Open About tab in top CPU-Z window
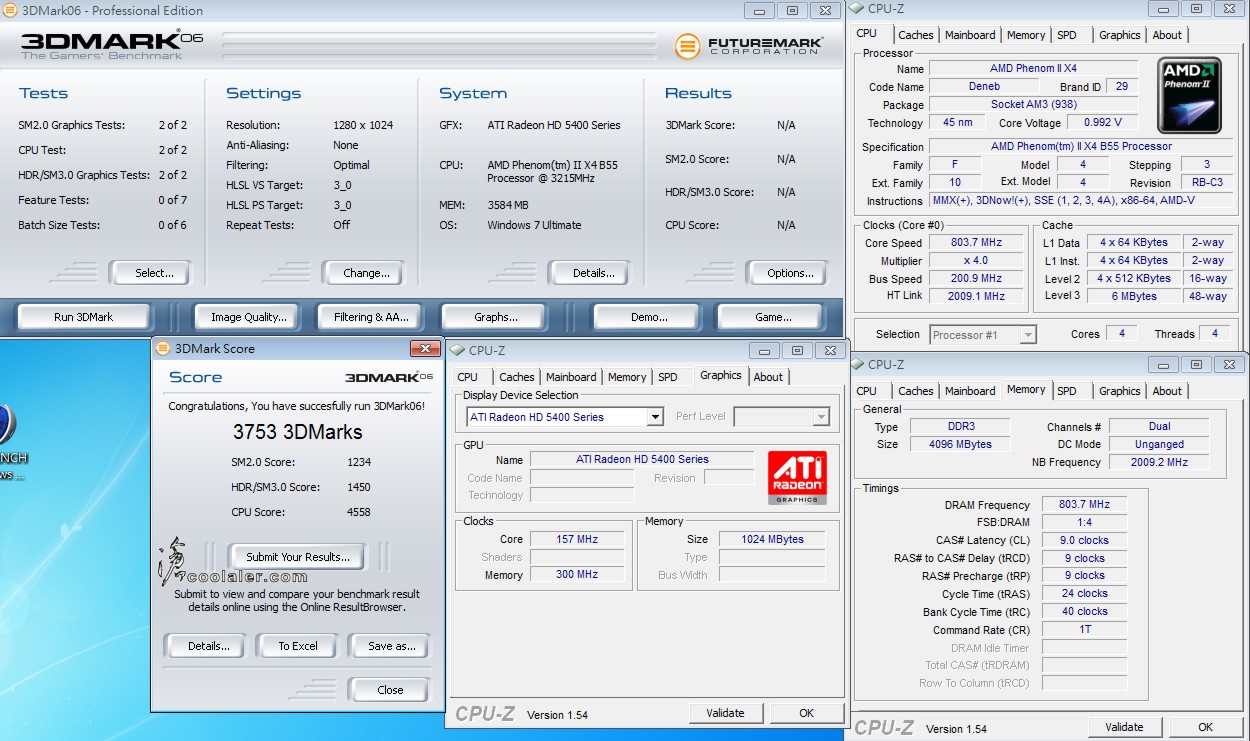The height and width of the screenshot is (741, 1250). (1167, 35)
